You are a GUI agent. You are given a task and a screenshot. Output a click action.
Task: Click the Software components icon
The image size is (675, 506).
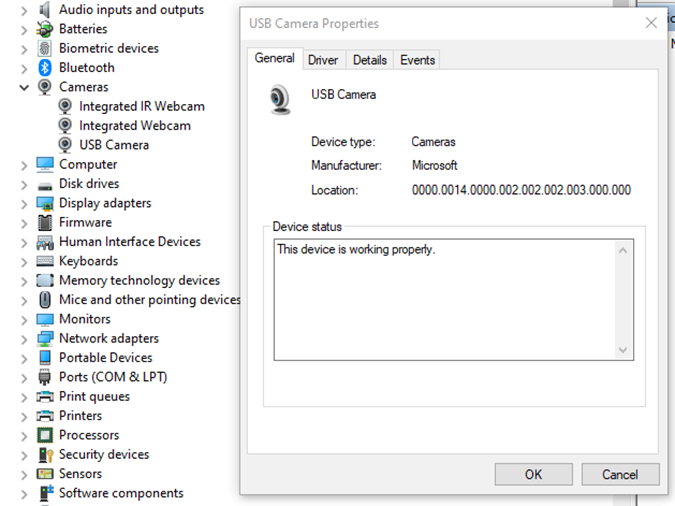tap(46, 493)
